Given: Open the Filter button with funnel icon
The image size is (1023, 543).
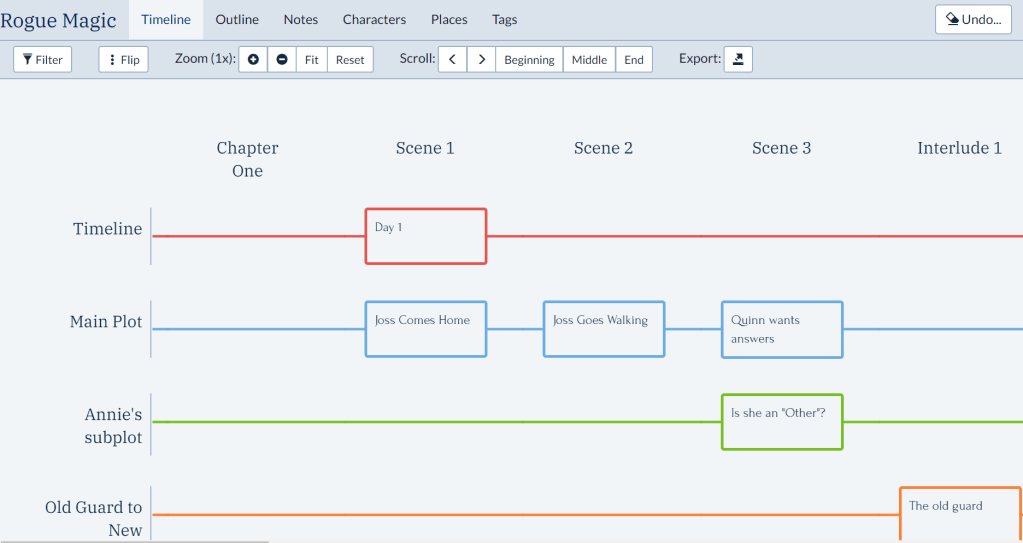Looking at the screenshot, I should (43, 60).
